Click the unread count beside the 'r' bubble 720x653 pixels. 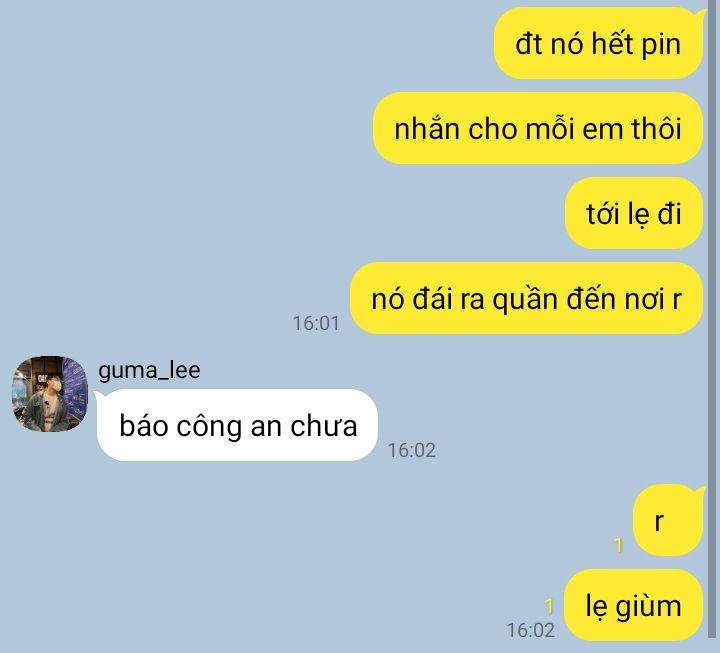tap(618, 546)
